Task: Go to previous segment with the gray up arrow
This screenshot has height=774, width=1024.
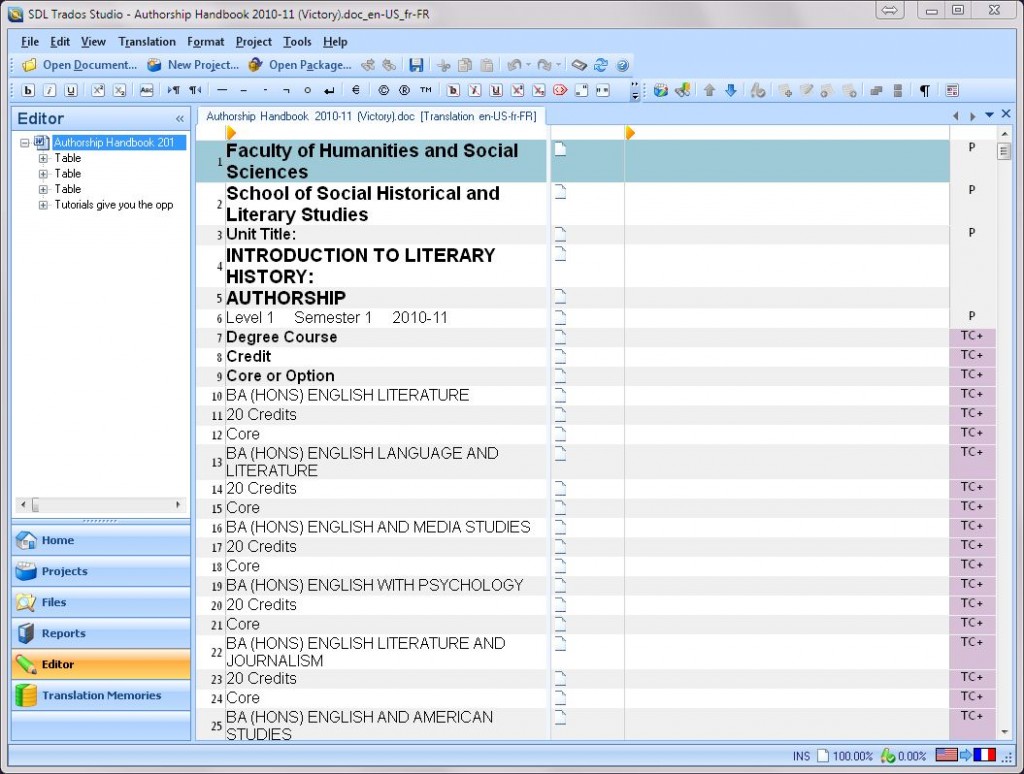Action: coord(709,91)
